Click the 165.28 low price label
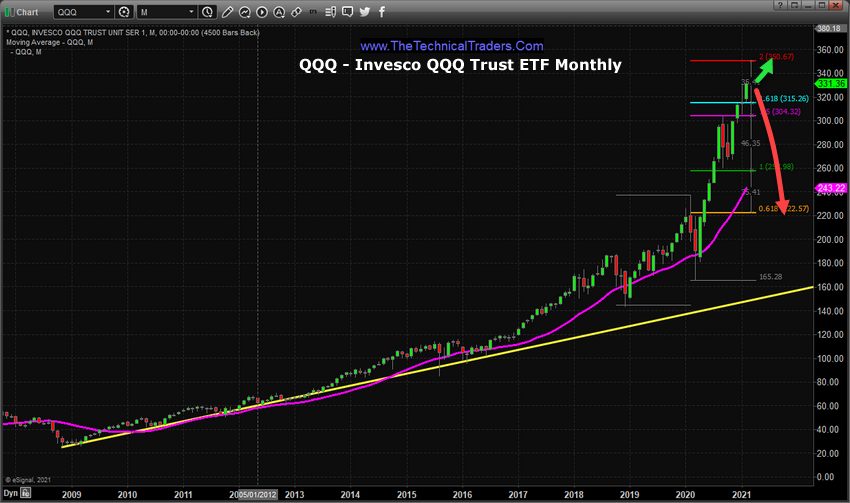Screen dimensions: 850x503 coord(770,277)
